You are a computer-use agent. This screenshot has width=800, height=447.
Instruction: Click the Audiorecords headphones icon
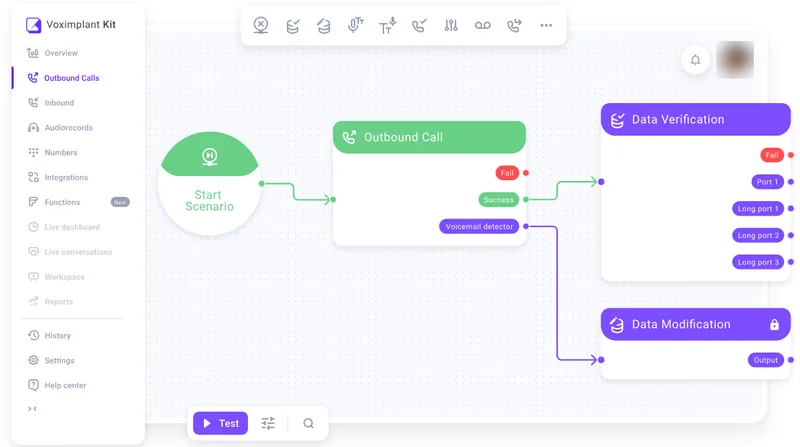(33, 128)
